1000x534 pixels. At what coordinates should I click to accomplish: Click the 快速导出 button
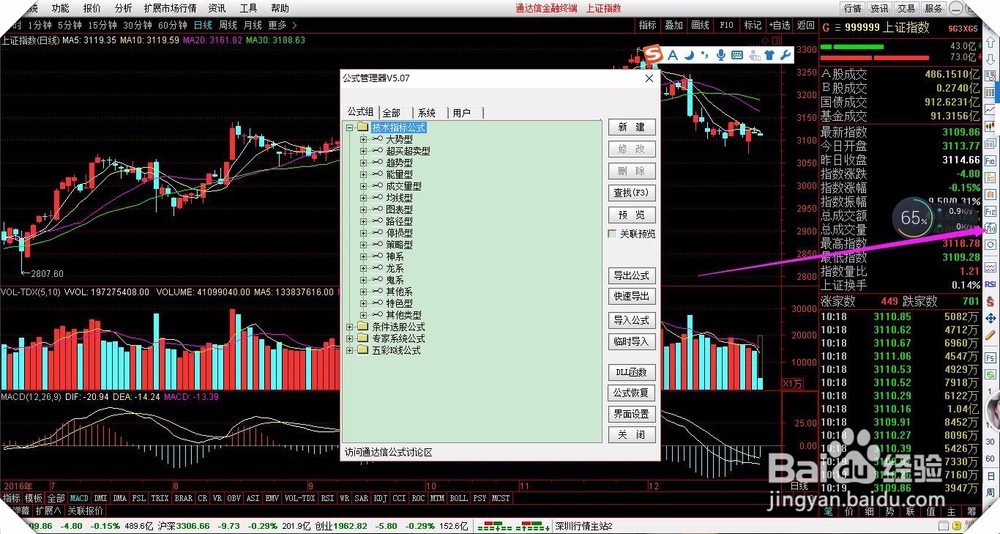(x=631, y=296)
